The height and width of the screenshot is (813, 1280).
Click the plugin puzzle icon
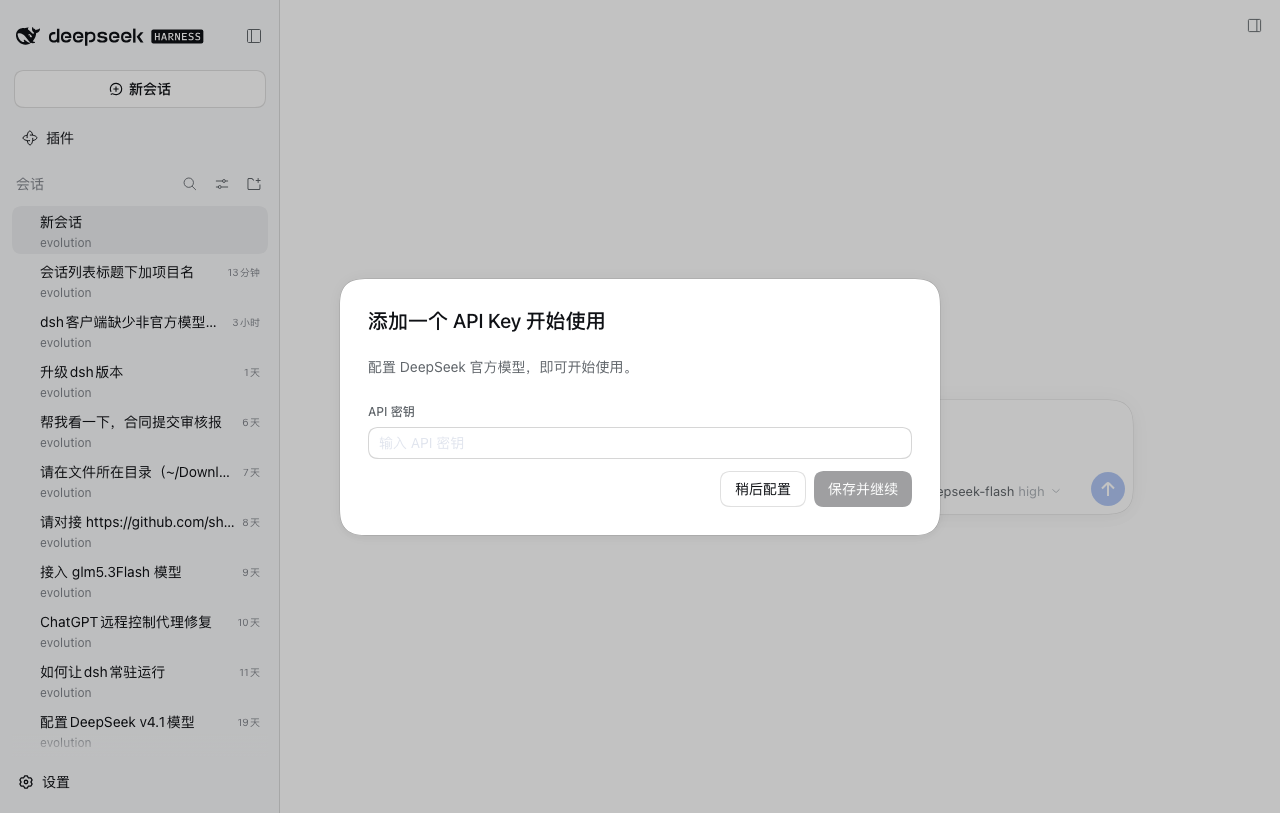[x=30, y=138]
